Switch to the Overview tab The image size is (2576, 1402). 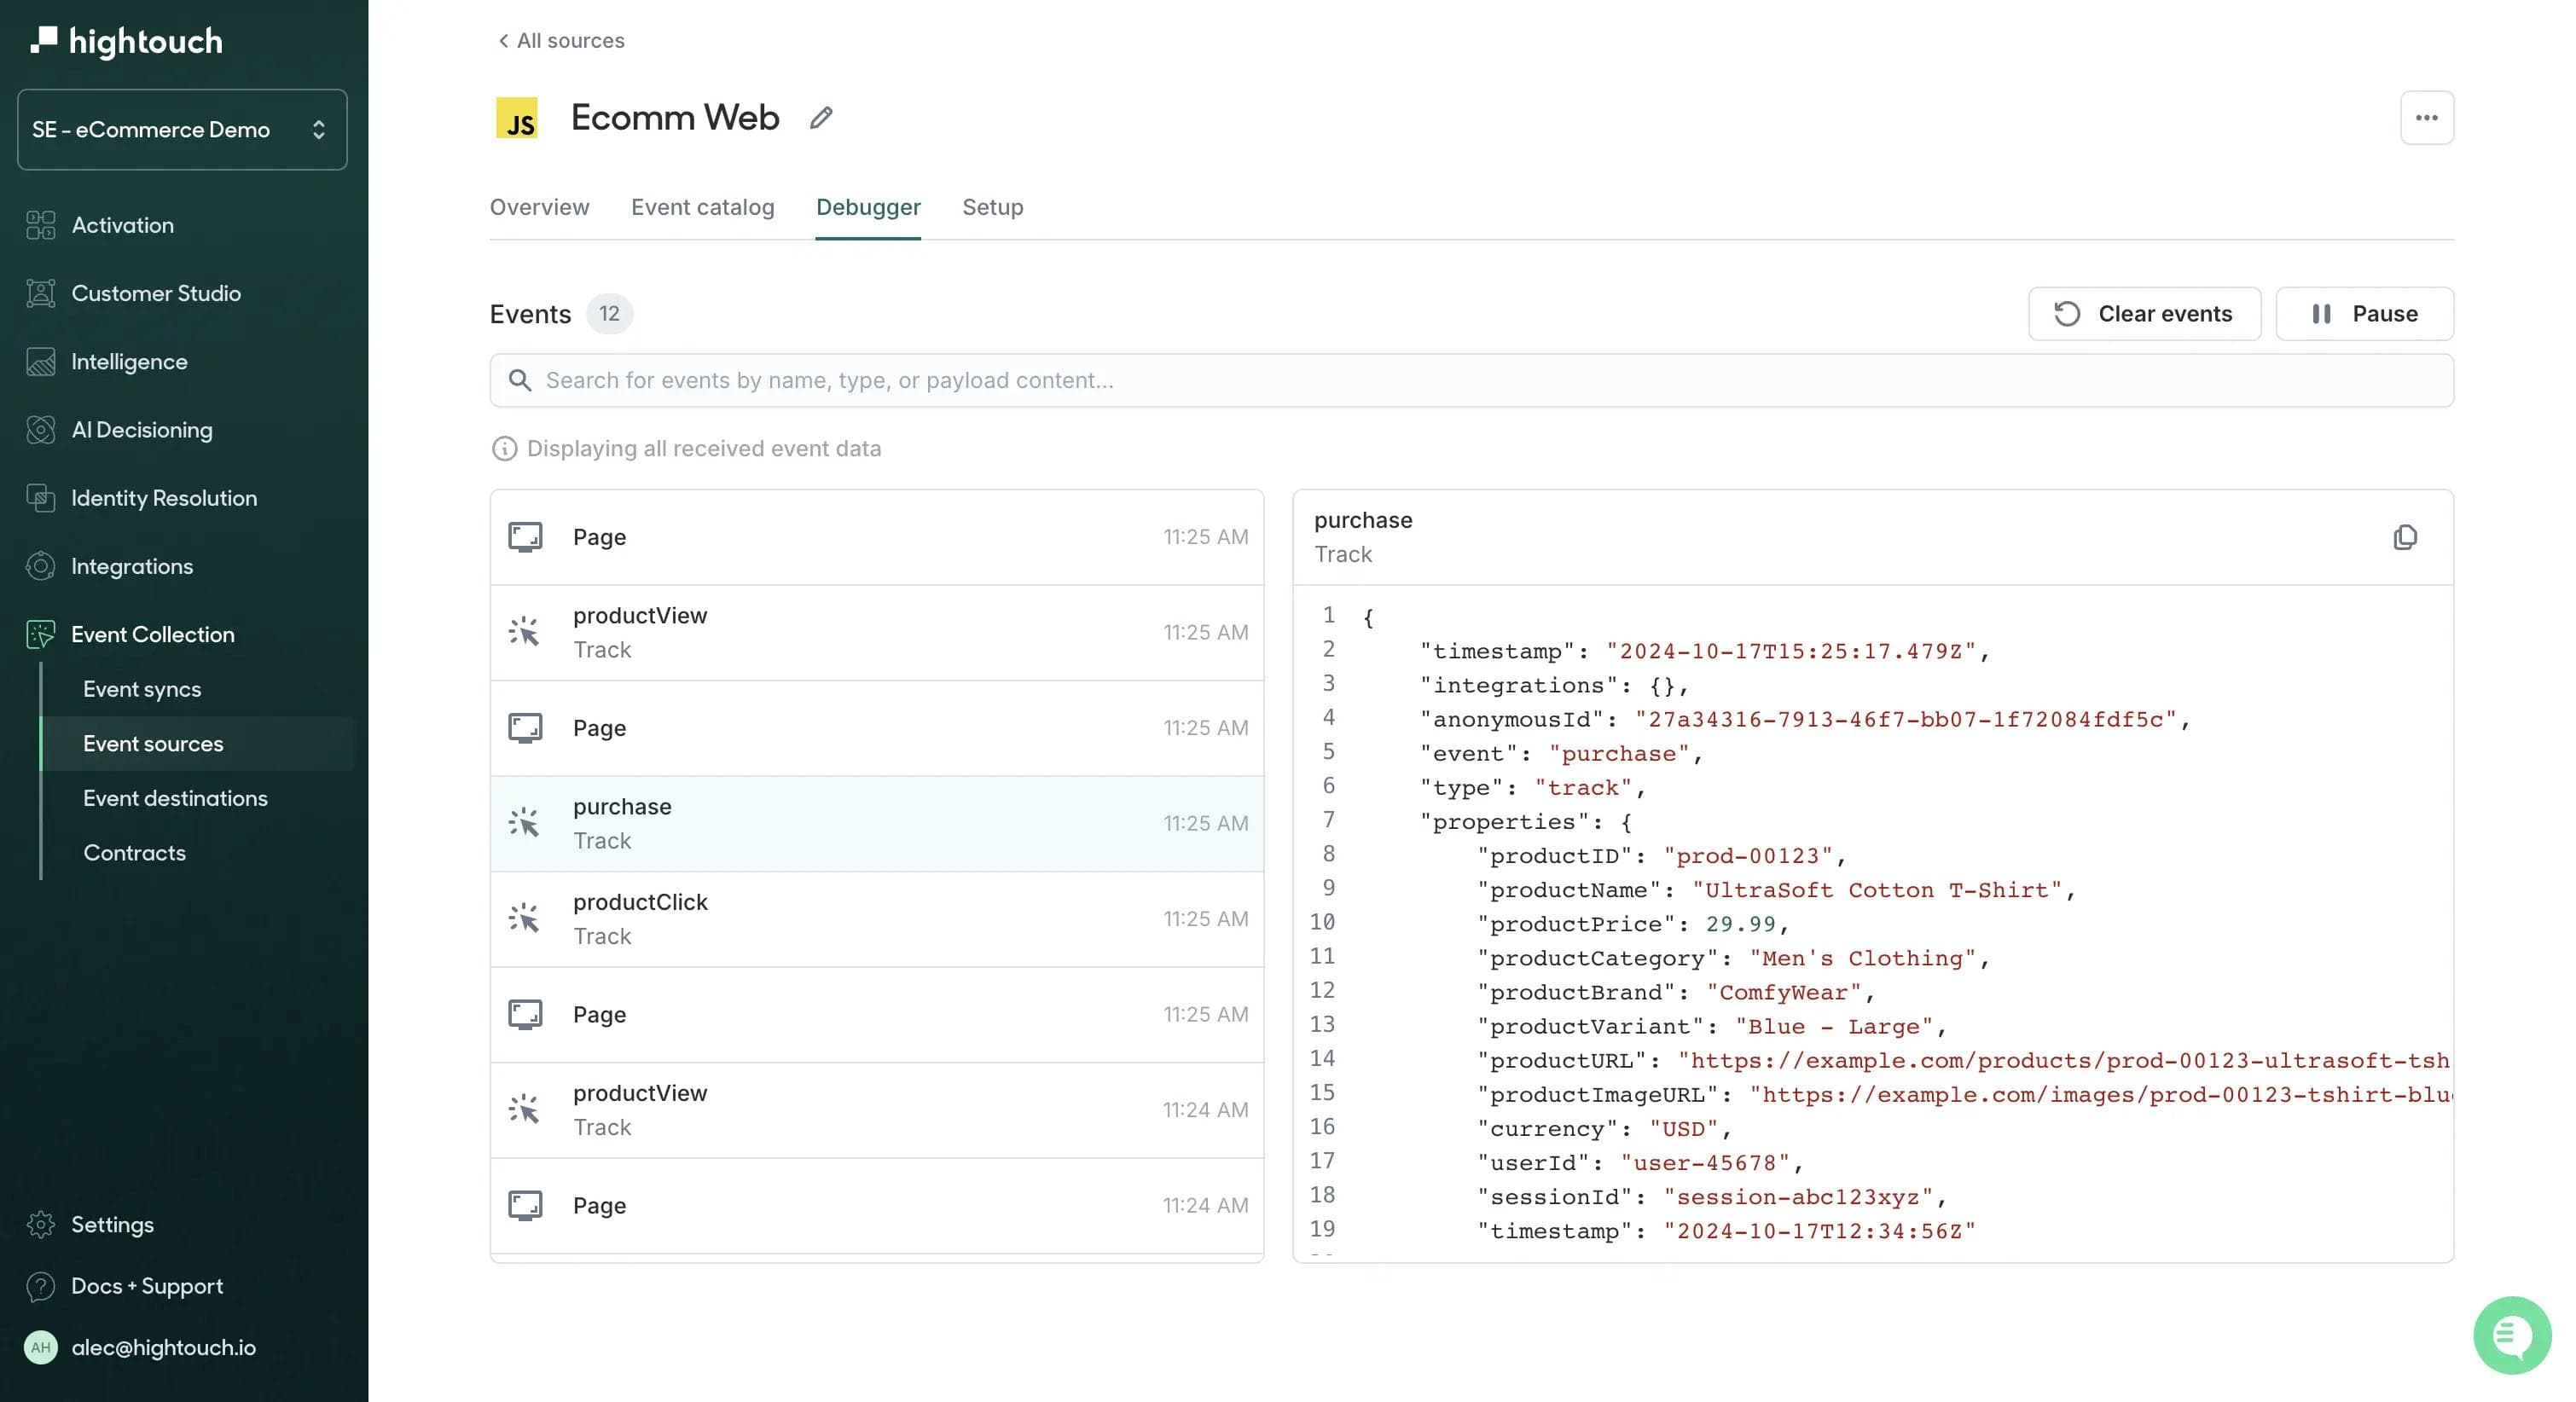(x=538, y=207)
